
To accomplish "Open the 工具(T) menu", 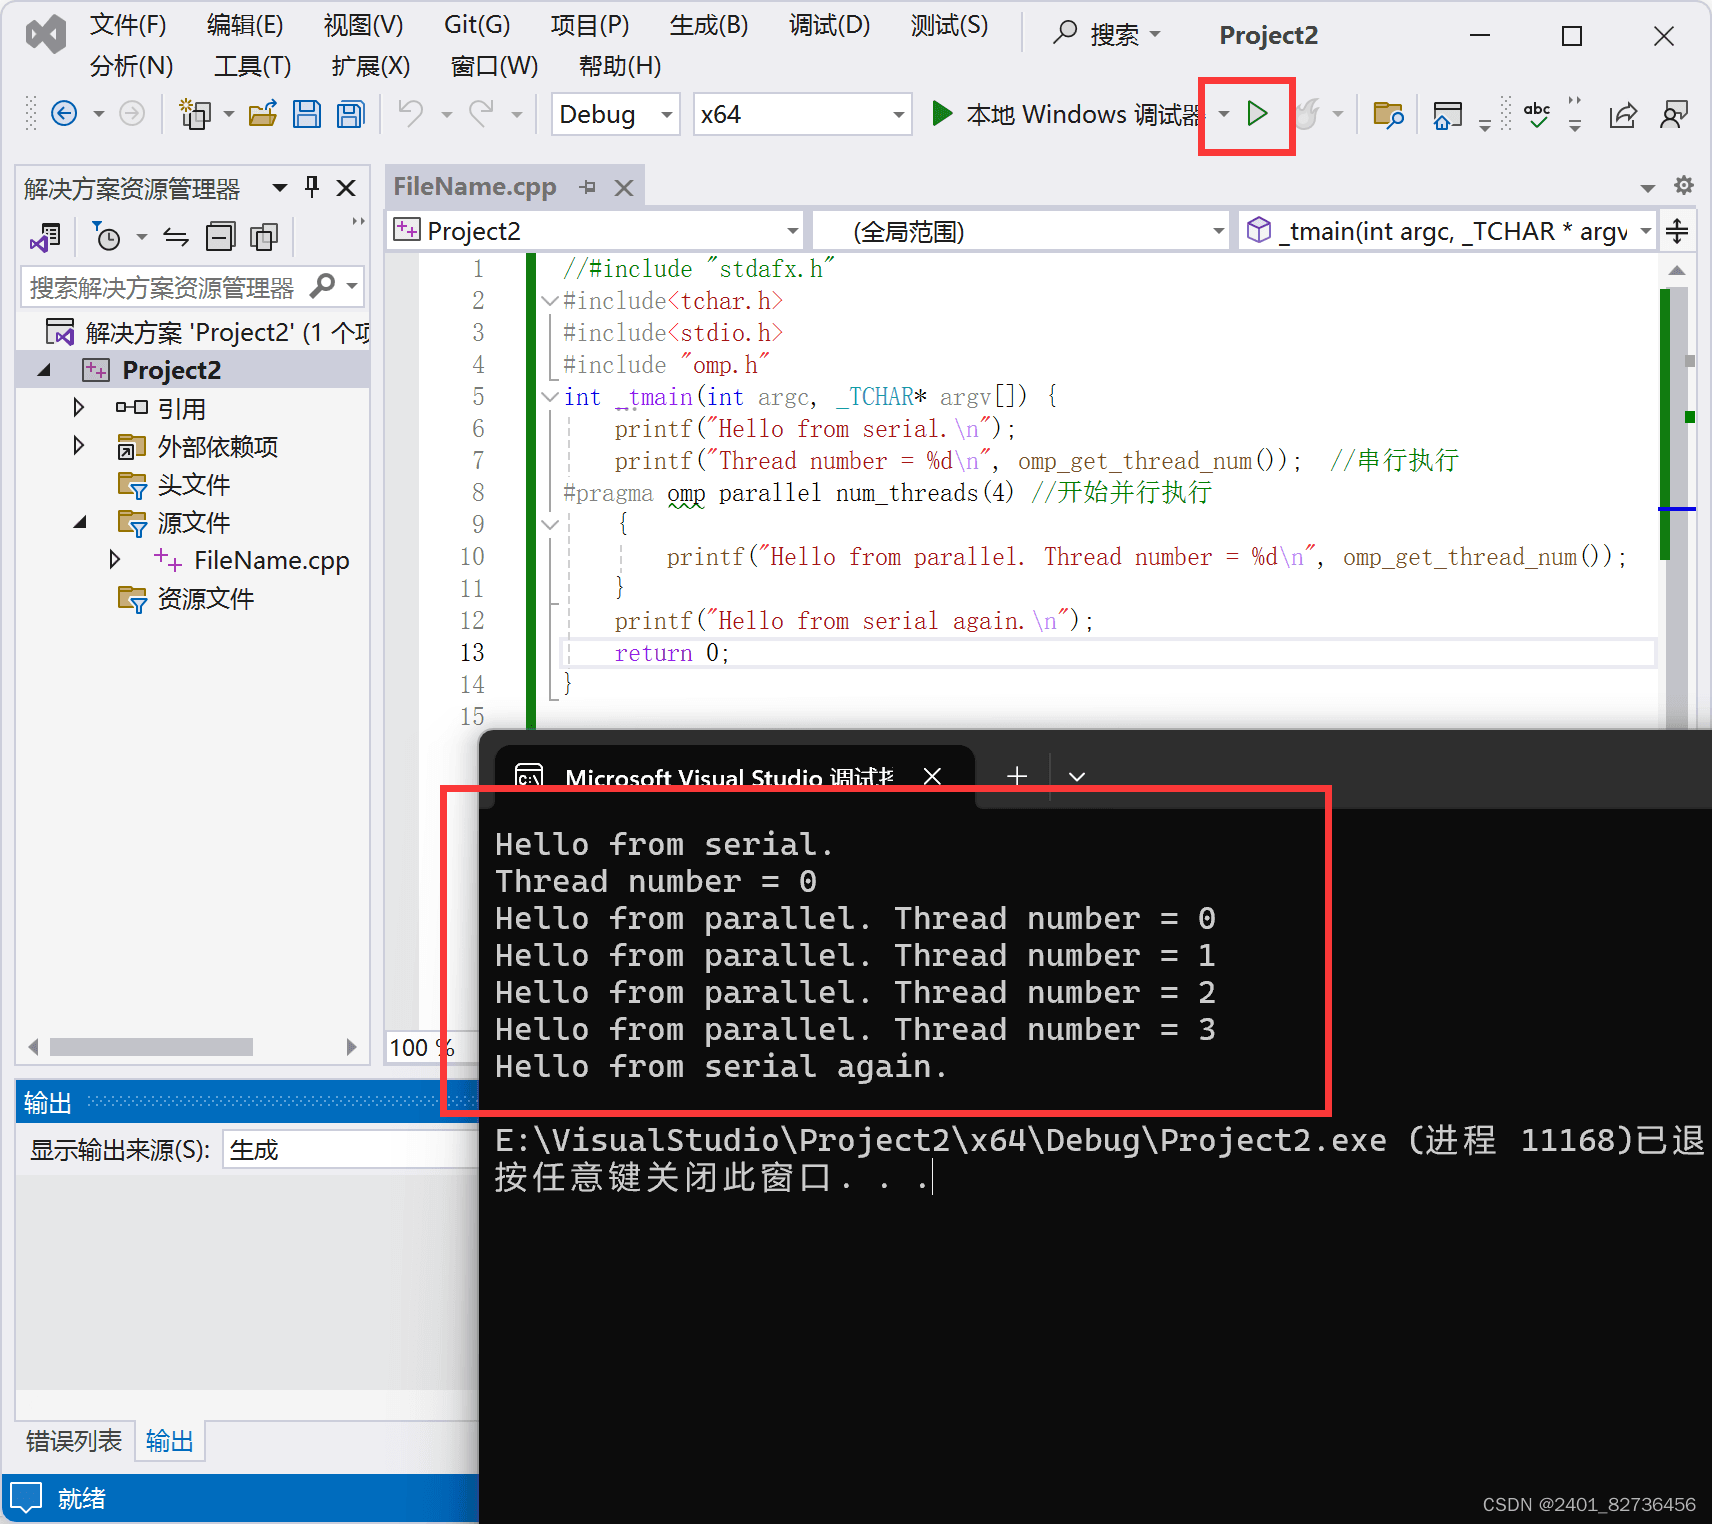I will [x=252, y=66].
